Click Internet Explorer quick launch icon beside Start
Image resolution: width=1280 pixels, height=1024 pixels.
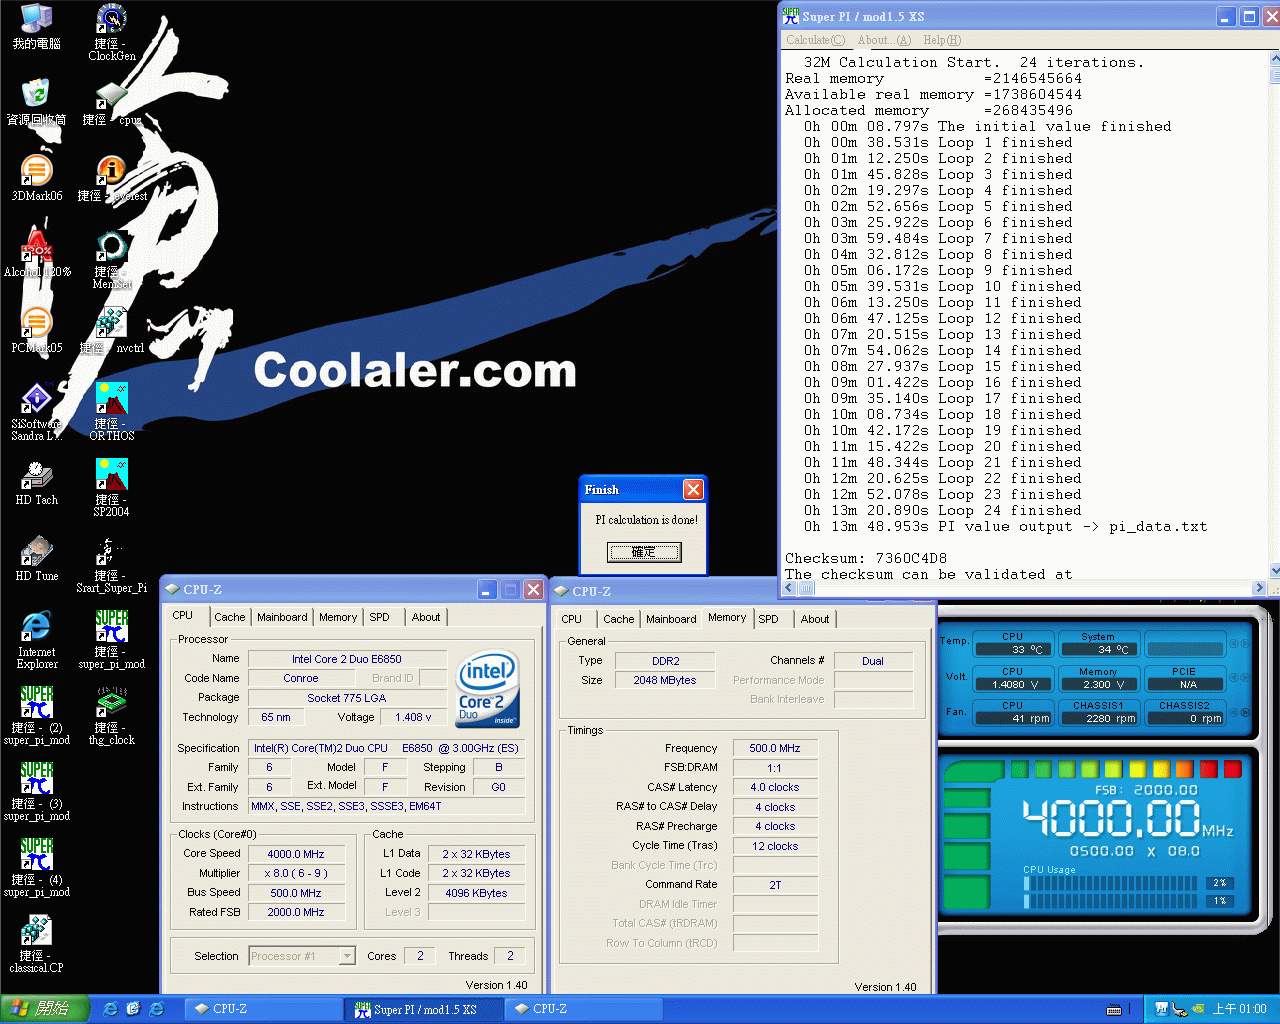[110, 1009]
